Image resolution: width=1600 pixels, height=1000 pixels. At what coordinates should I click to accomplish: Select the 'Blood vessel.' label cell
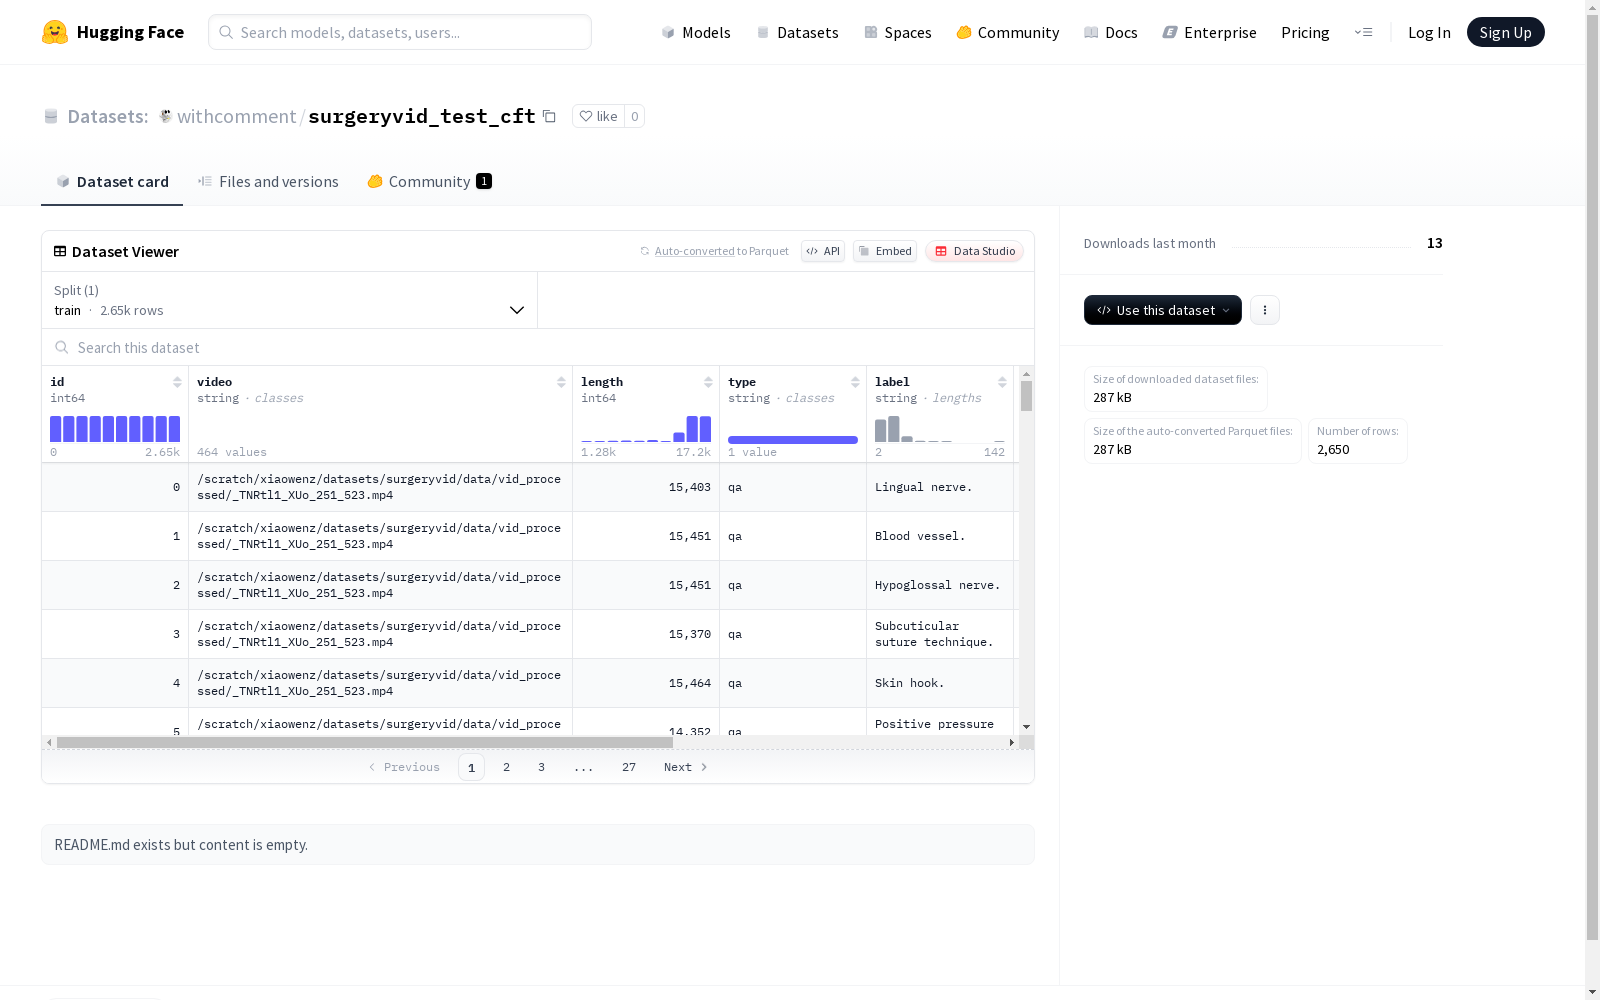tap(940, 536)
